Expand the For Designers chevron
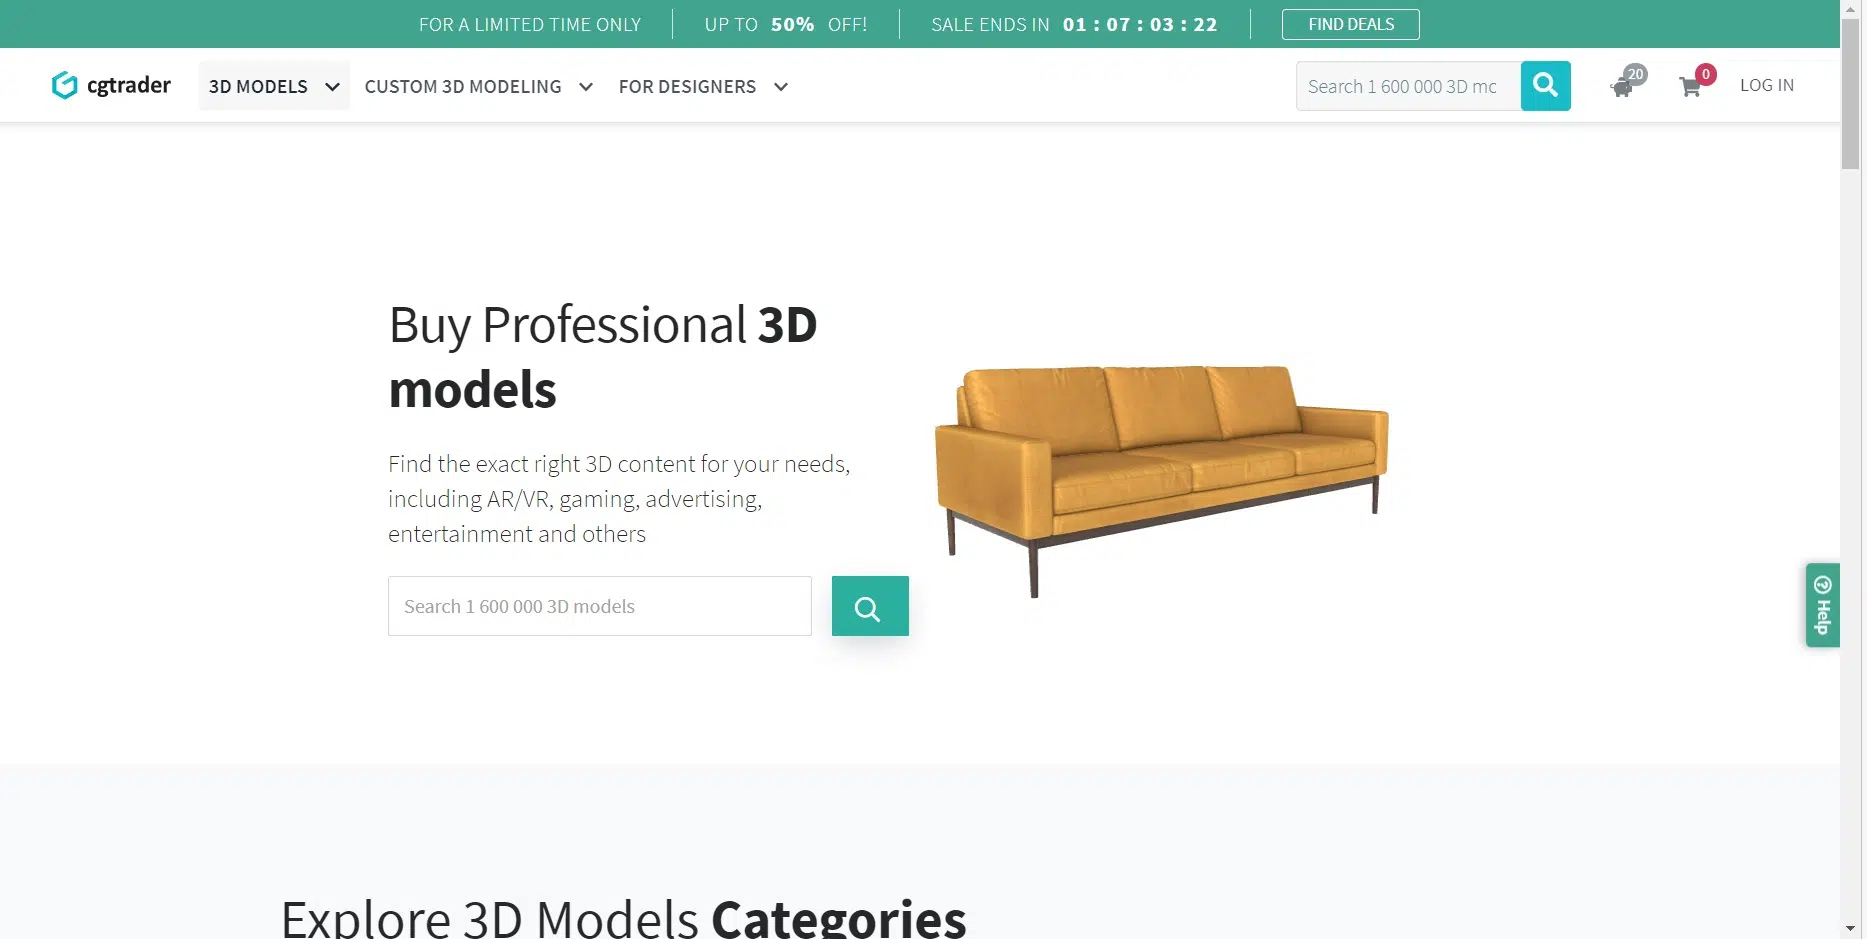 [x=781, y=87]
